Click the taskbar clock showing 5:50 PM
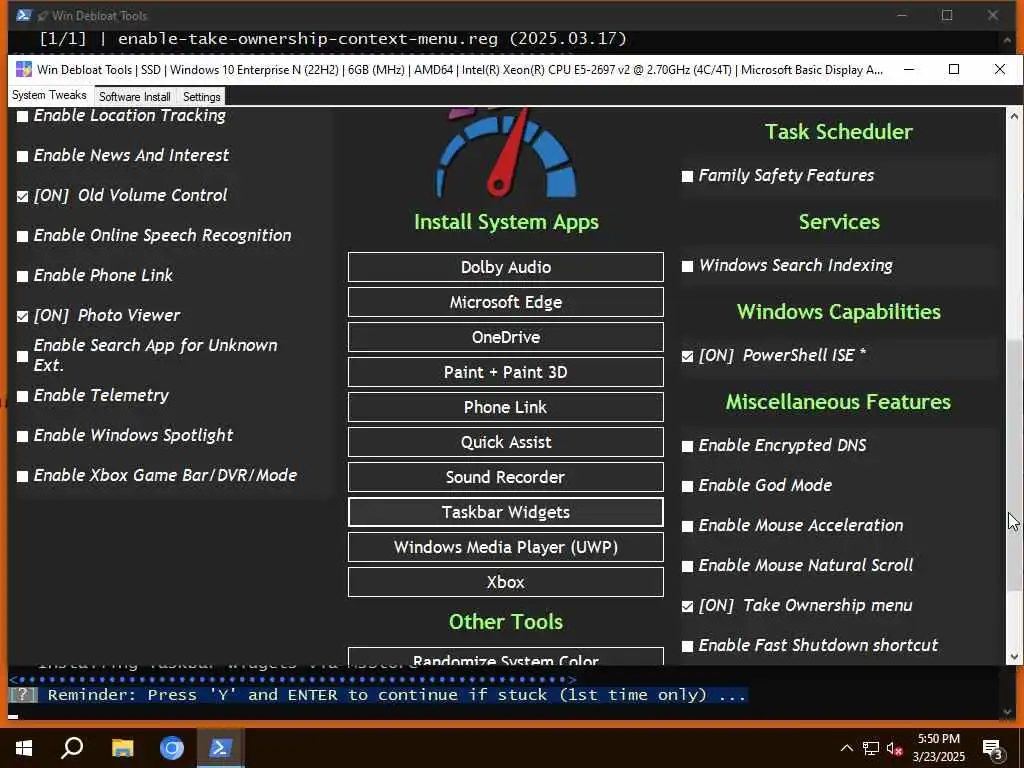The width and height of the screenshot is (1024, 768). tap(938, 739)
